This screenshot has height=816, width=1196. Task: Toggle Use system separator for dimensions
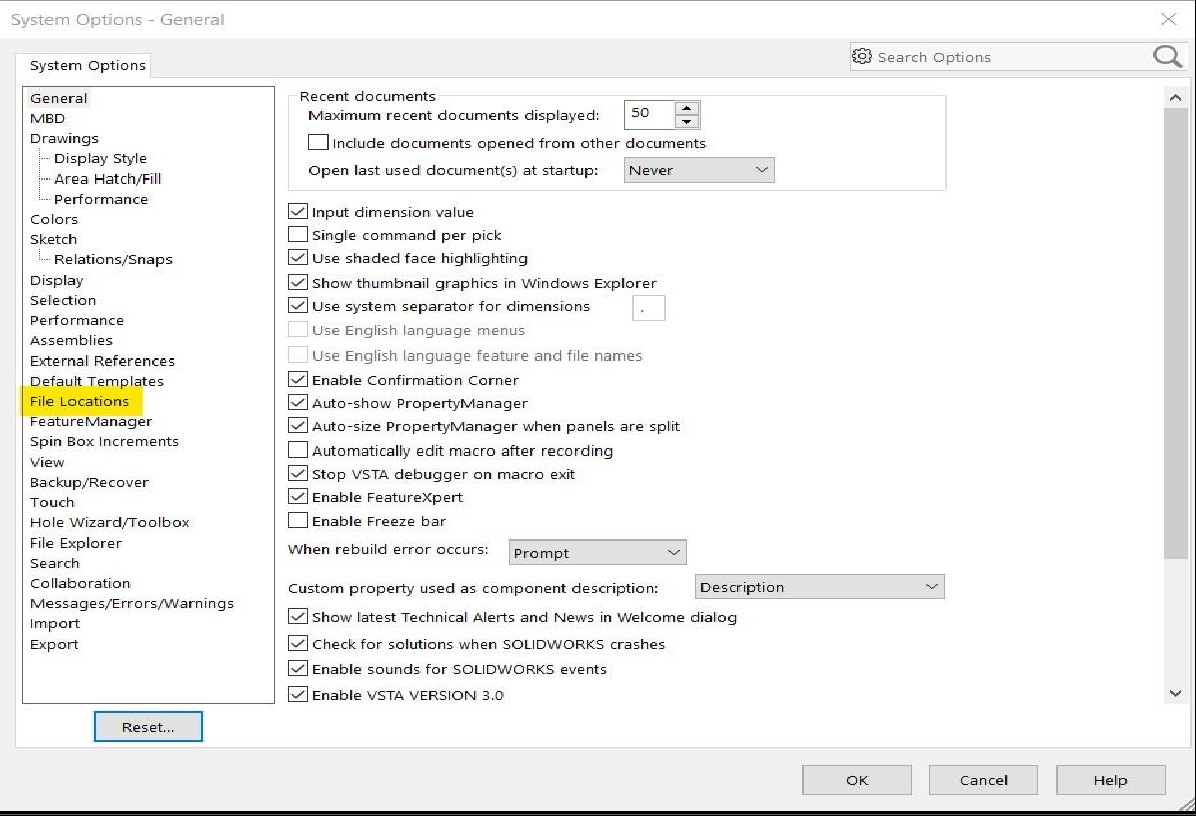point(298,306)
